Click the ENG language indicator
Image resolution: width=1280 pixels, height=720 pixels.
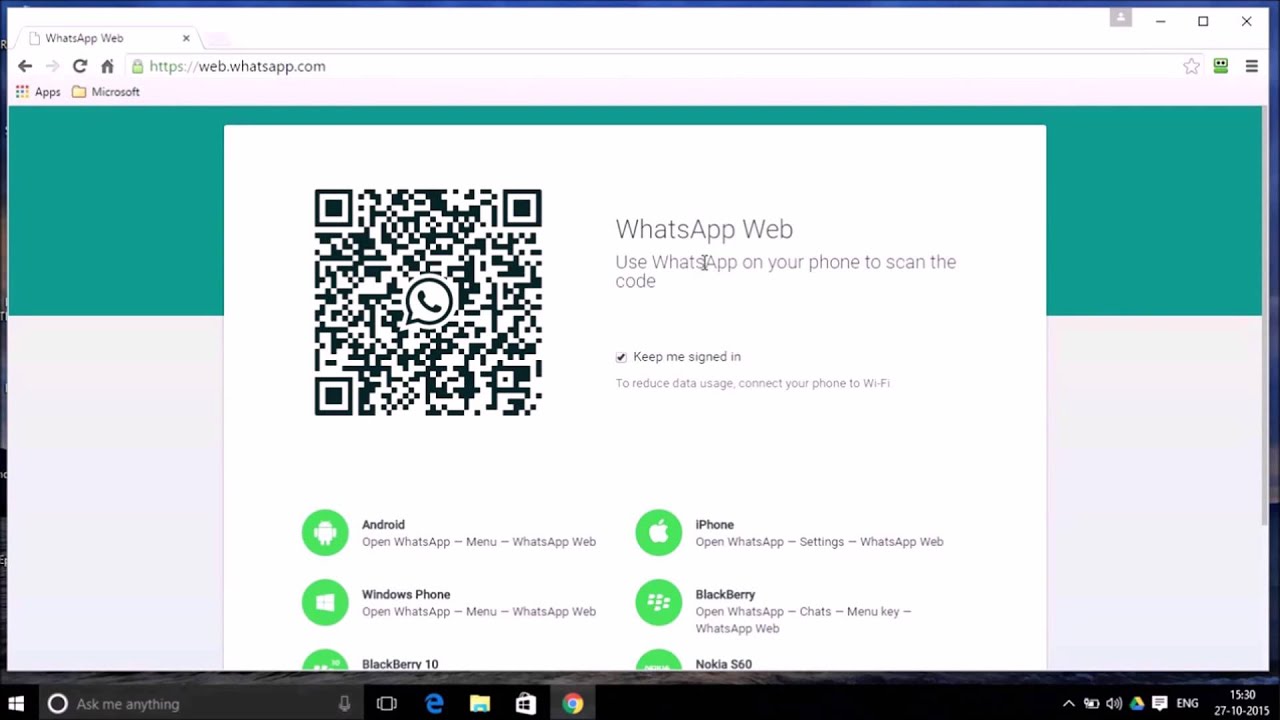point(1187,704)
